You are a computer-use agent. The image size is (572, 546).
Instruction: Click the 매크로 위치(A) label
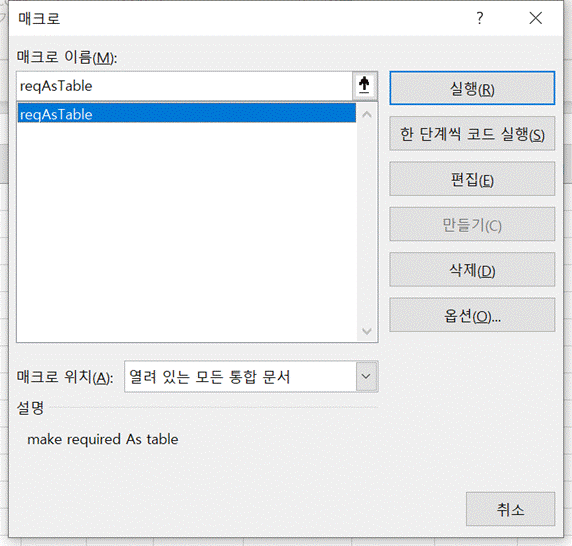pyautogui.click(x=65, y=377)
